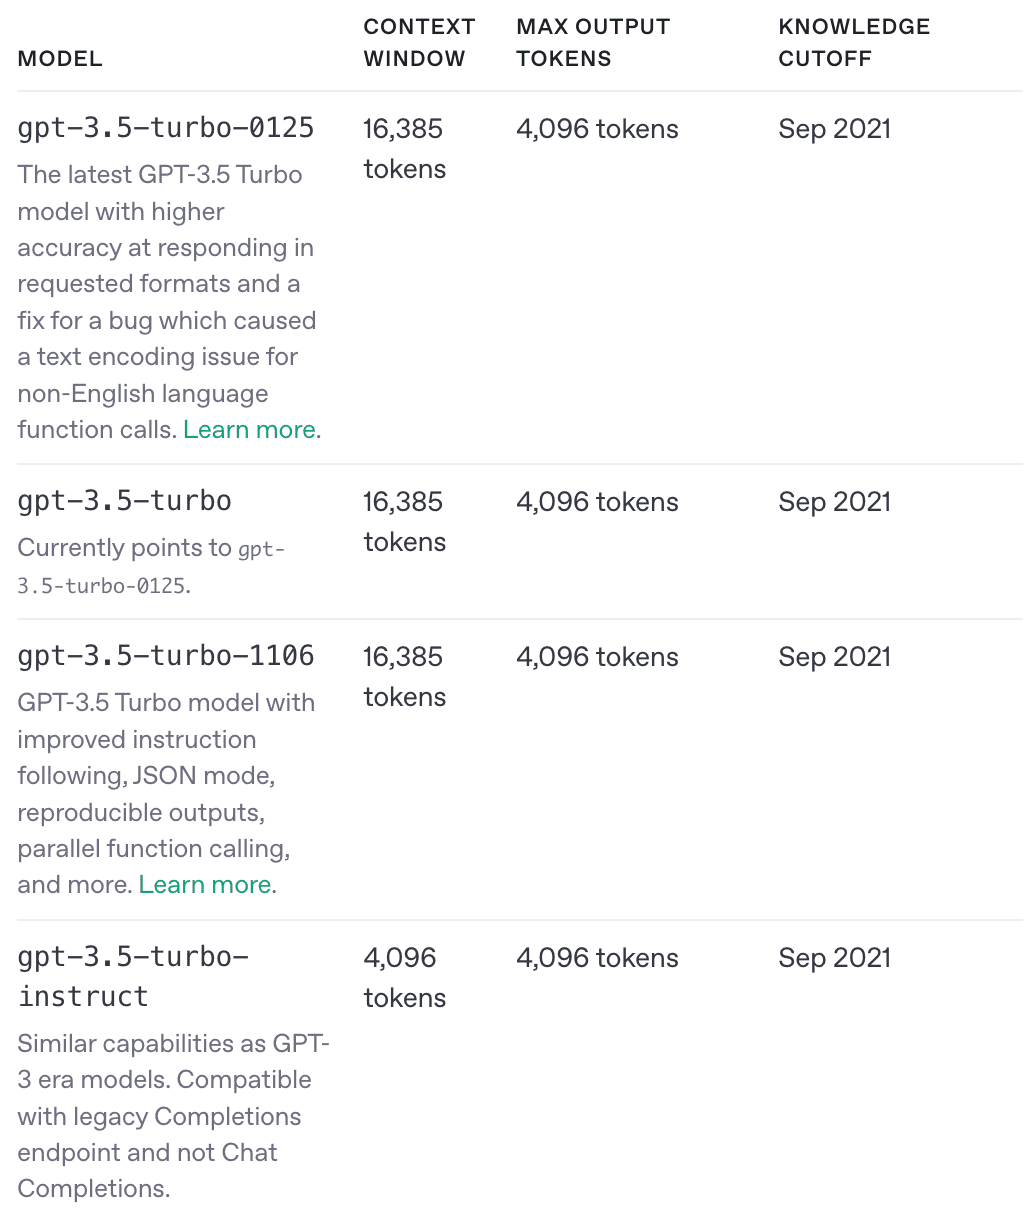
Task: Click max output tokens value in gpt-3.5-turbo-1106 row
Action: 597,657
